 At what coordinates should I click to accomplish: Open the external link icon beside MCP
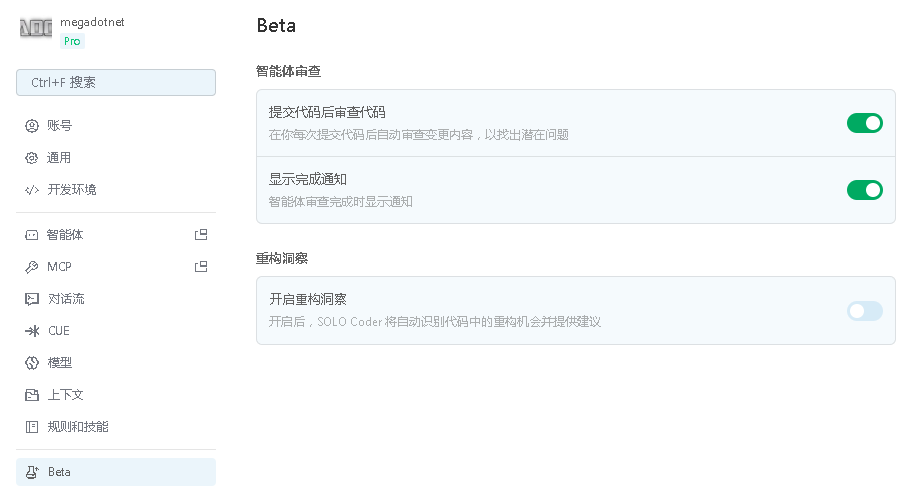(x=201, y=267)
